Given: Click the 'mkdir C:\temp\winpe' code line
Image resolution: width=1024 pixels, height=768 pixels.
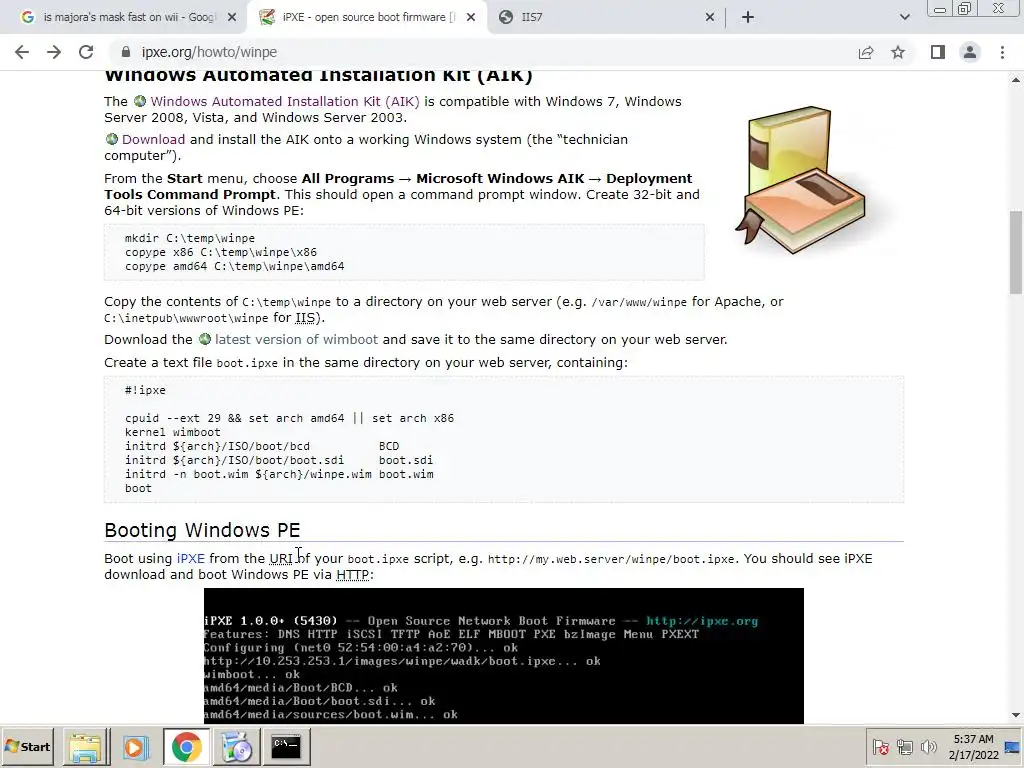Looking at the screenshot, I should pyautogui.click(x=190, y=238).
